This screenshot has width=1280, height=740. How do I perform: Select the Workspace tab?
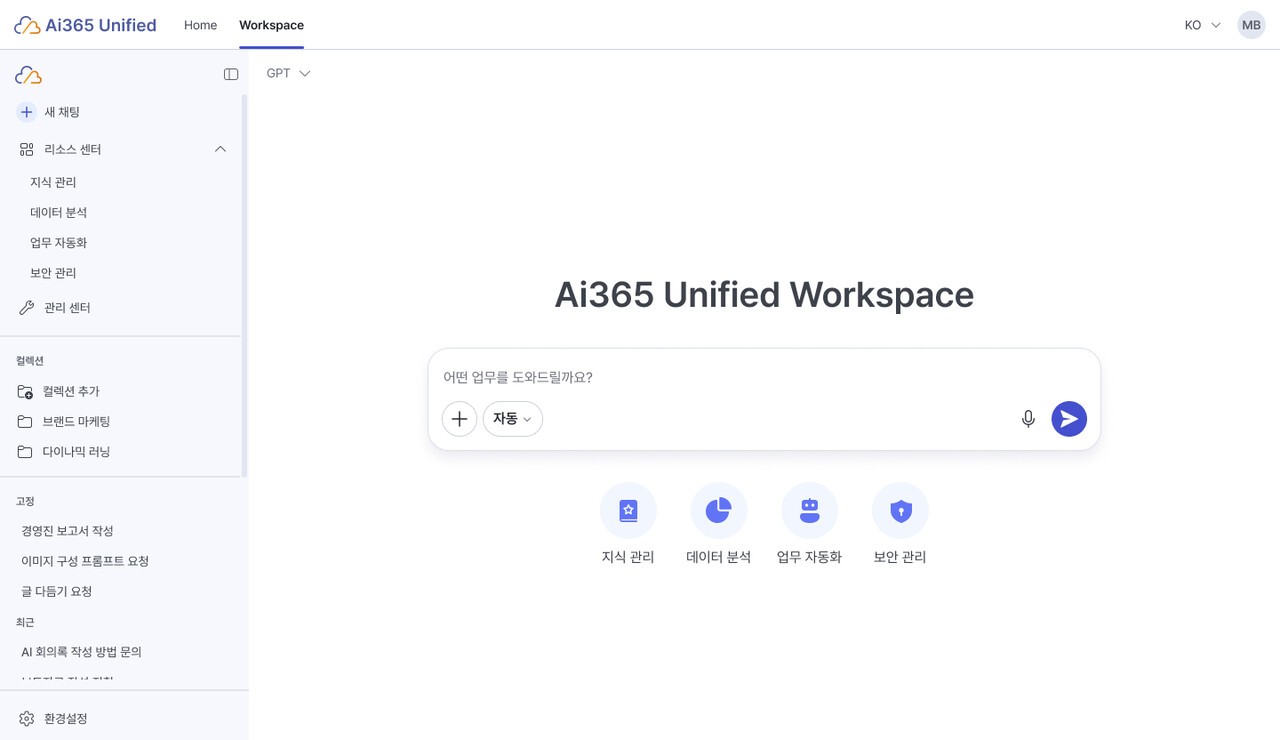pos(271,25)
